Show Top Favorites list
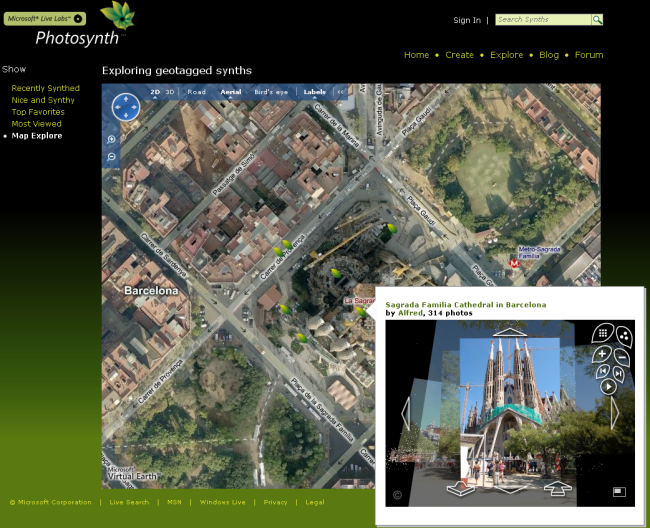Image resolution: width=650 pixels, height=528 pixels. click(38, 112)
